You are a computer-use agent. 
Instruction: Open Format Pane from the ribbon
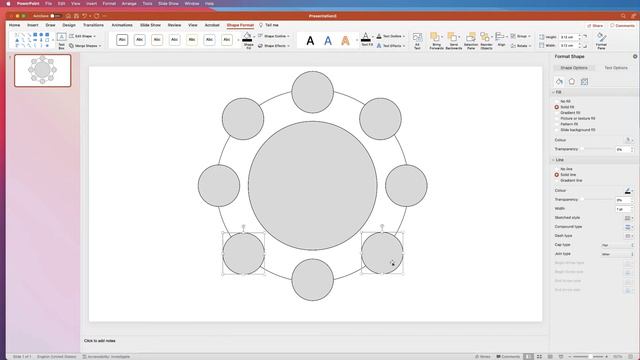(601, 41)
